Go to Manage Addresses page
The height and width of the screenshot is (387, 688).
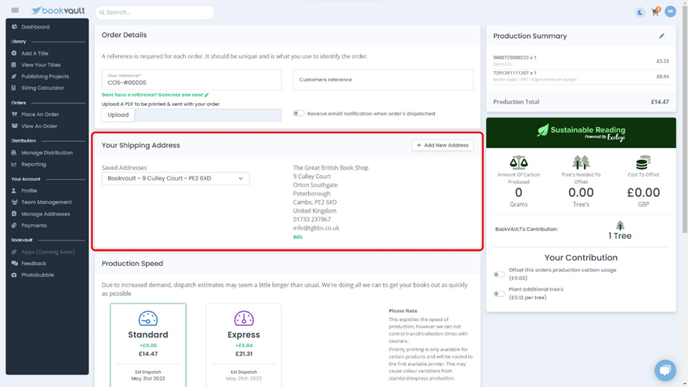(46, 214)
